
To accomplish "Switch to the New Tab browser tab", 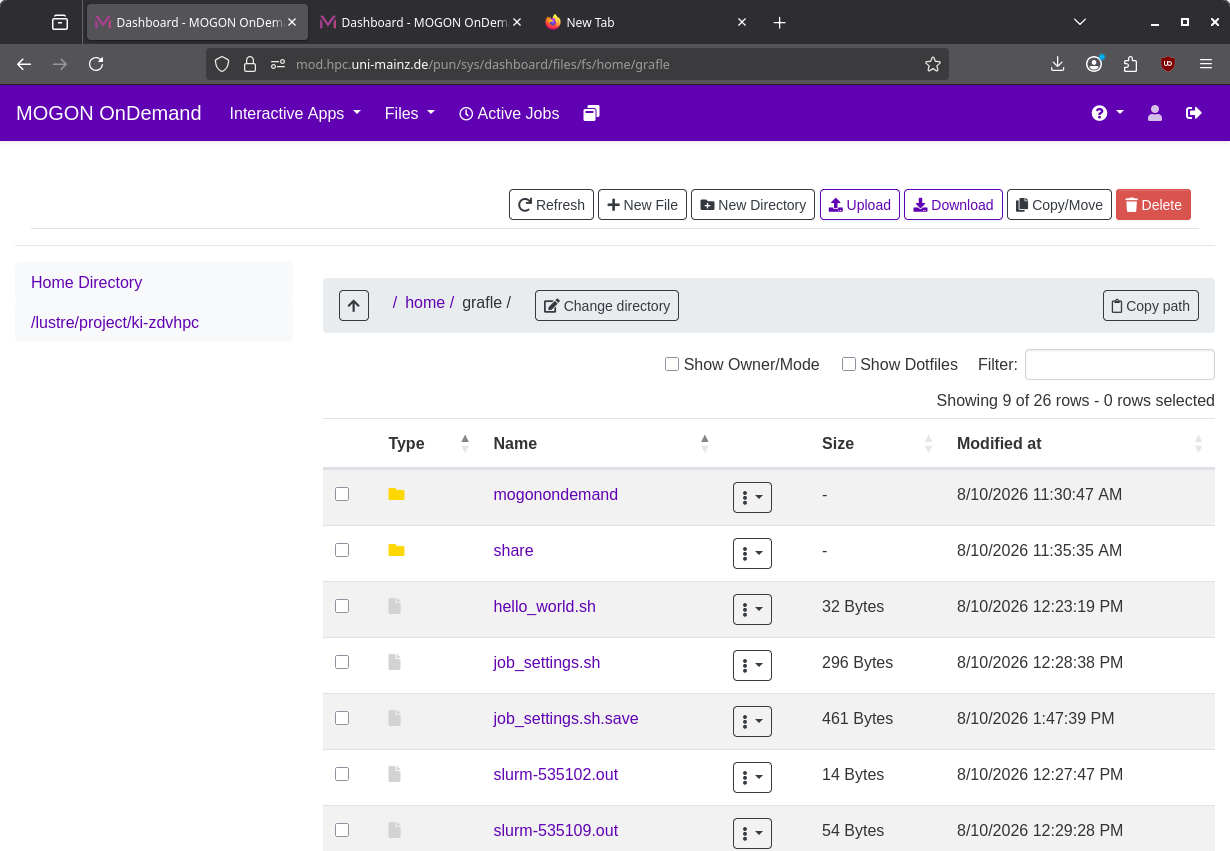I will [x=647, y=22].
